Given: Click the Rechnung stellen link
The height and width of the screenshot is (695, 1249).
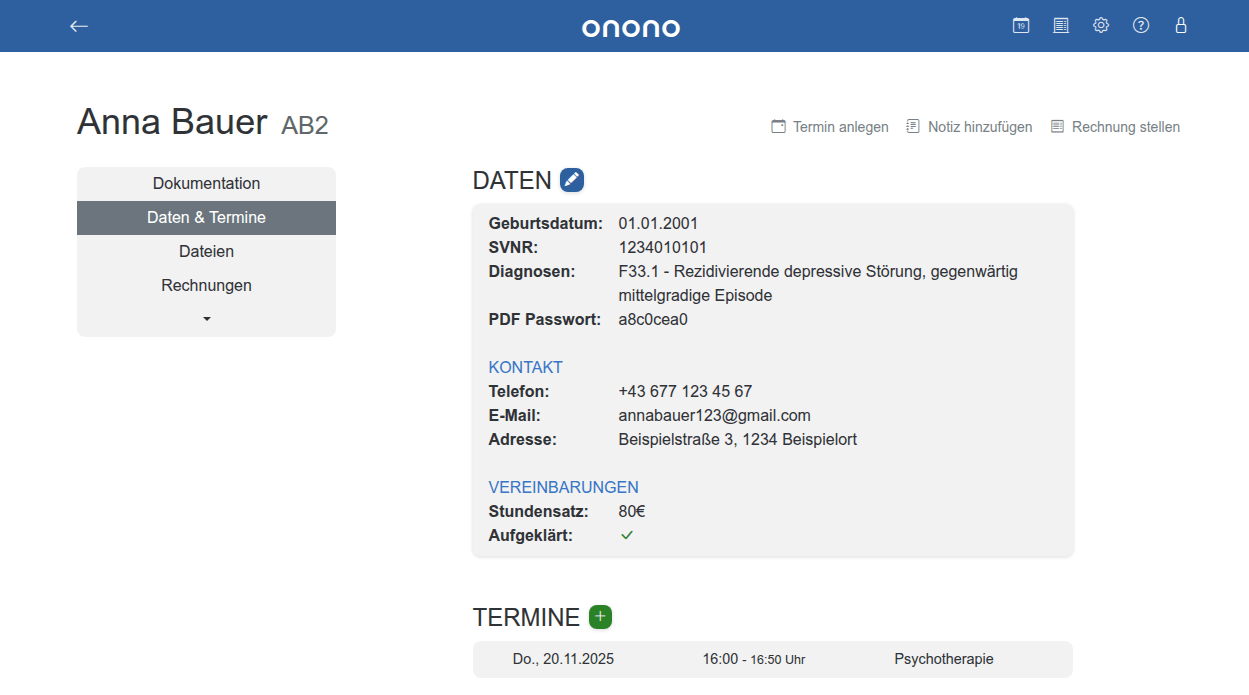Looking at the screenshot, I should tap(1125, 126).
